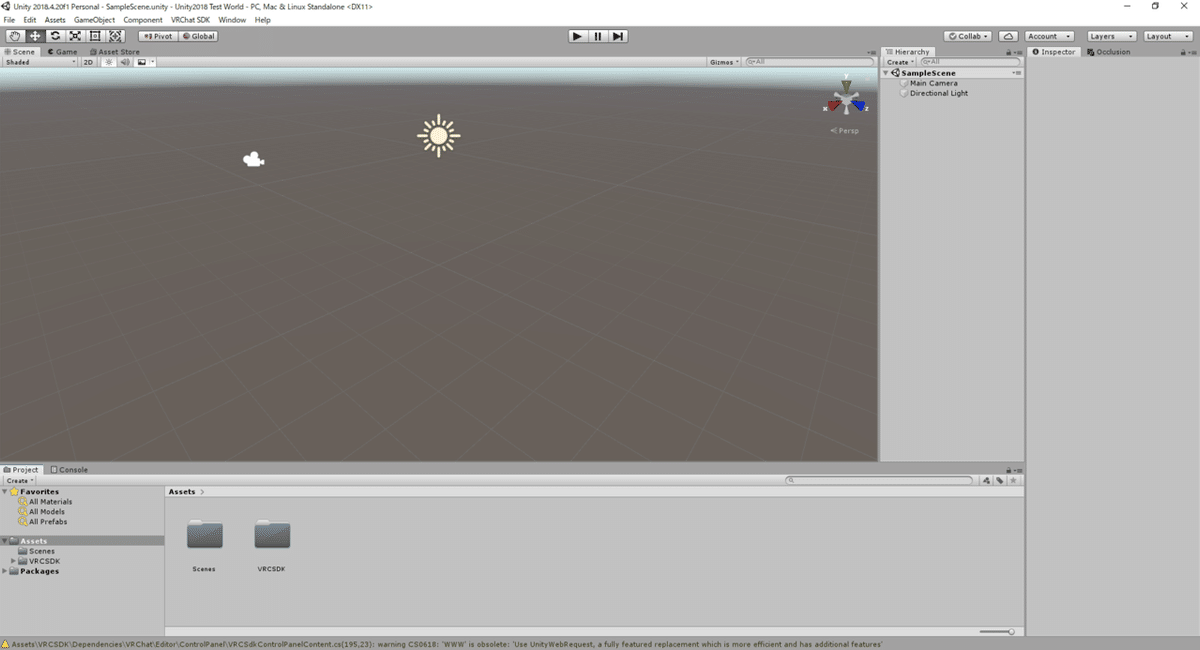Image resolution: width=1200 pixels, height=650 pixels.
Task: Select the Scale tool
Action: [75, 36]
